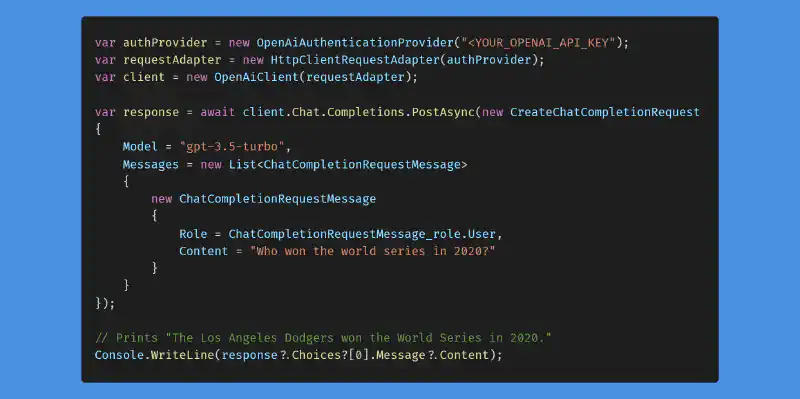This screenshot has height=399, width=800.
Task: Click the requestAdapter variable declaration name
Action: pos(172,60)
